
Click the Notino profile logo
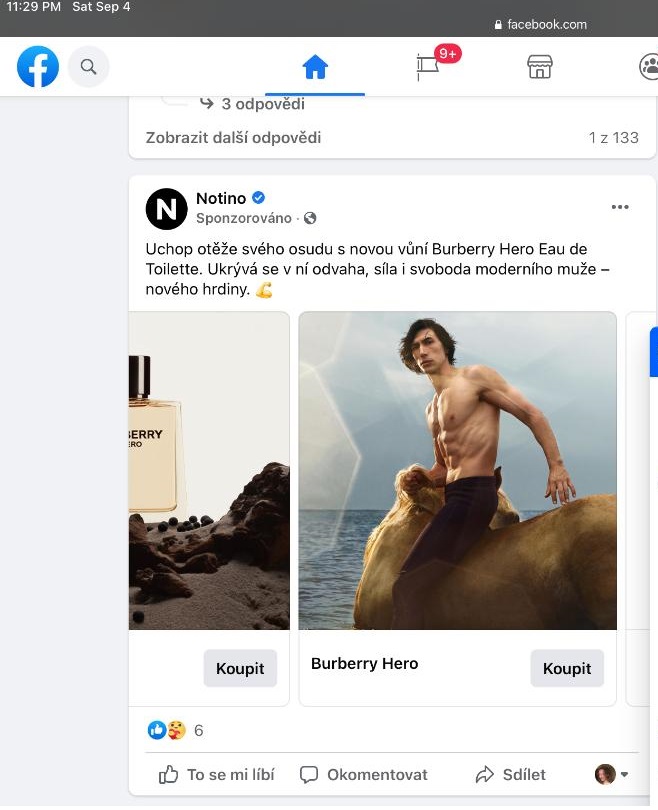166,208
